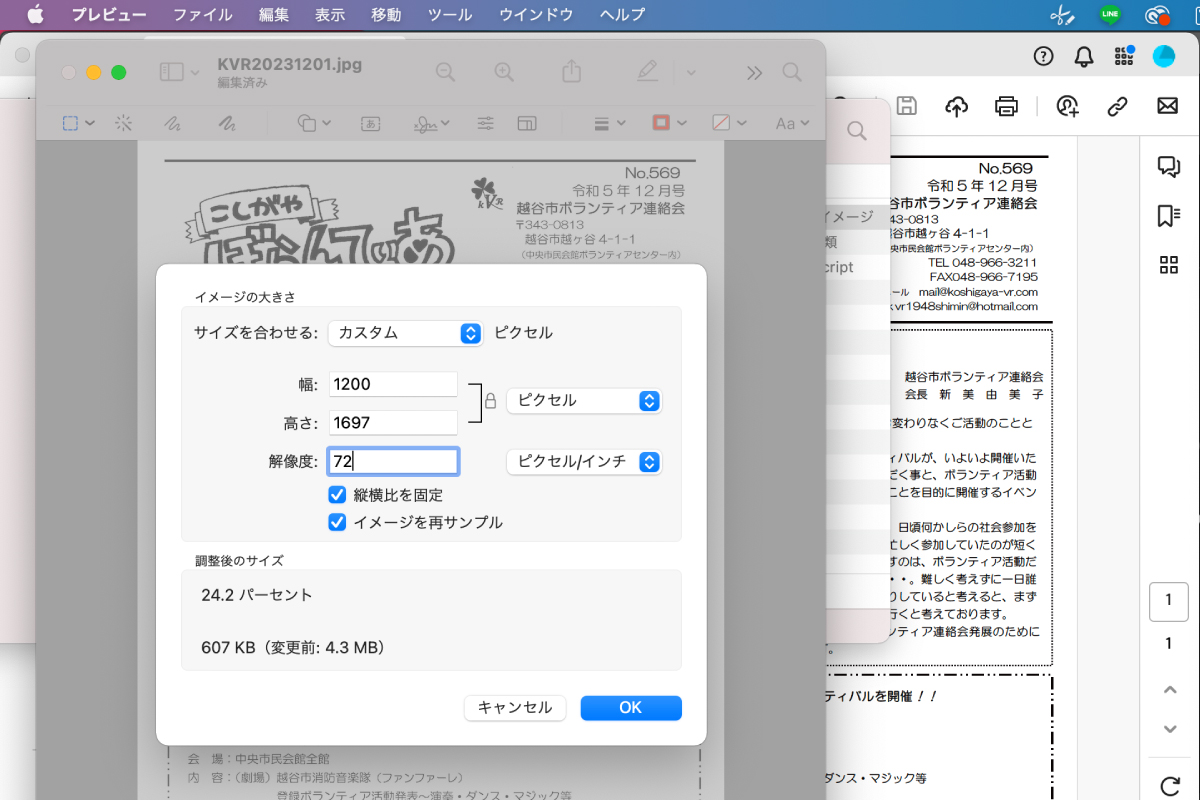Uncheck the イメージを再サンプル checkbox
Screen dimensions: 1200x800
[337, 522]
